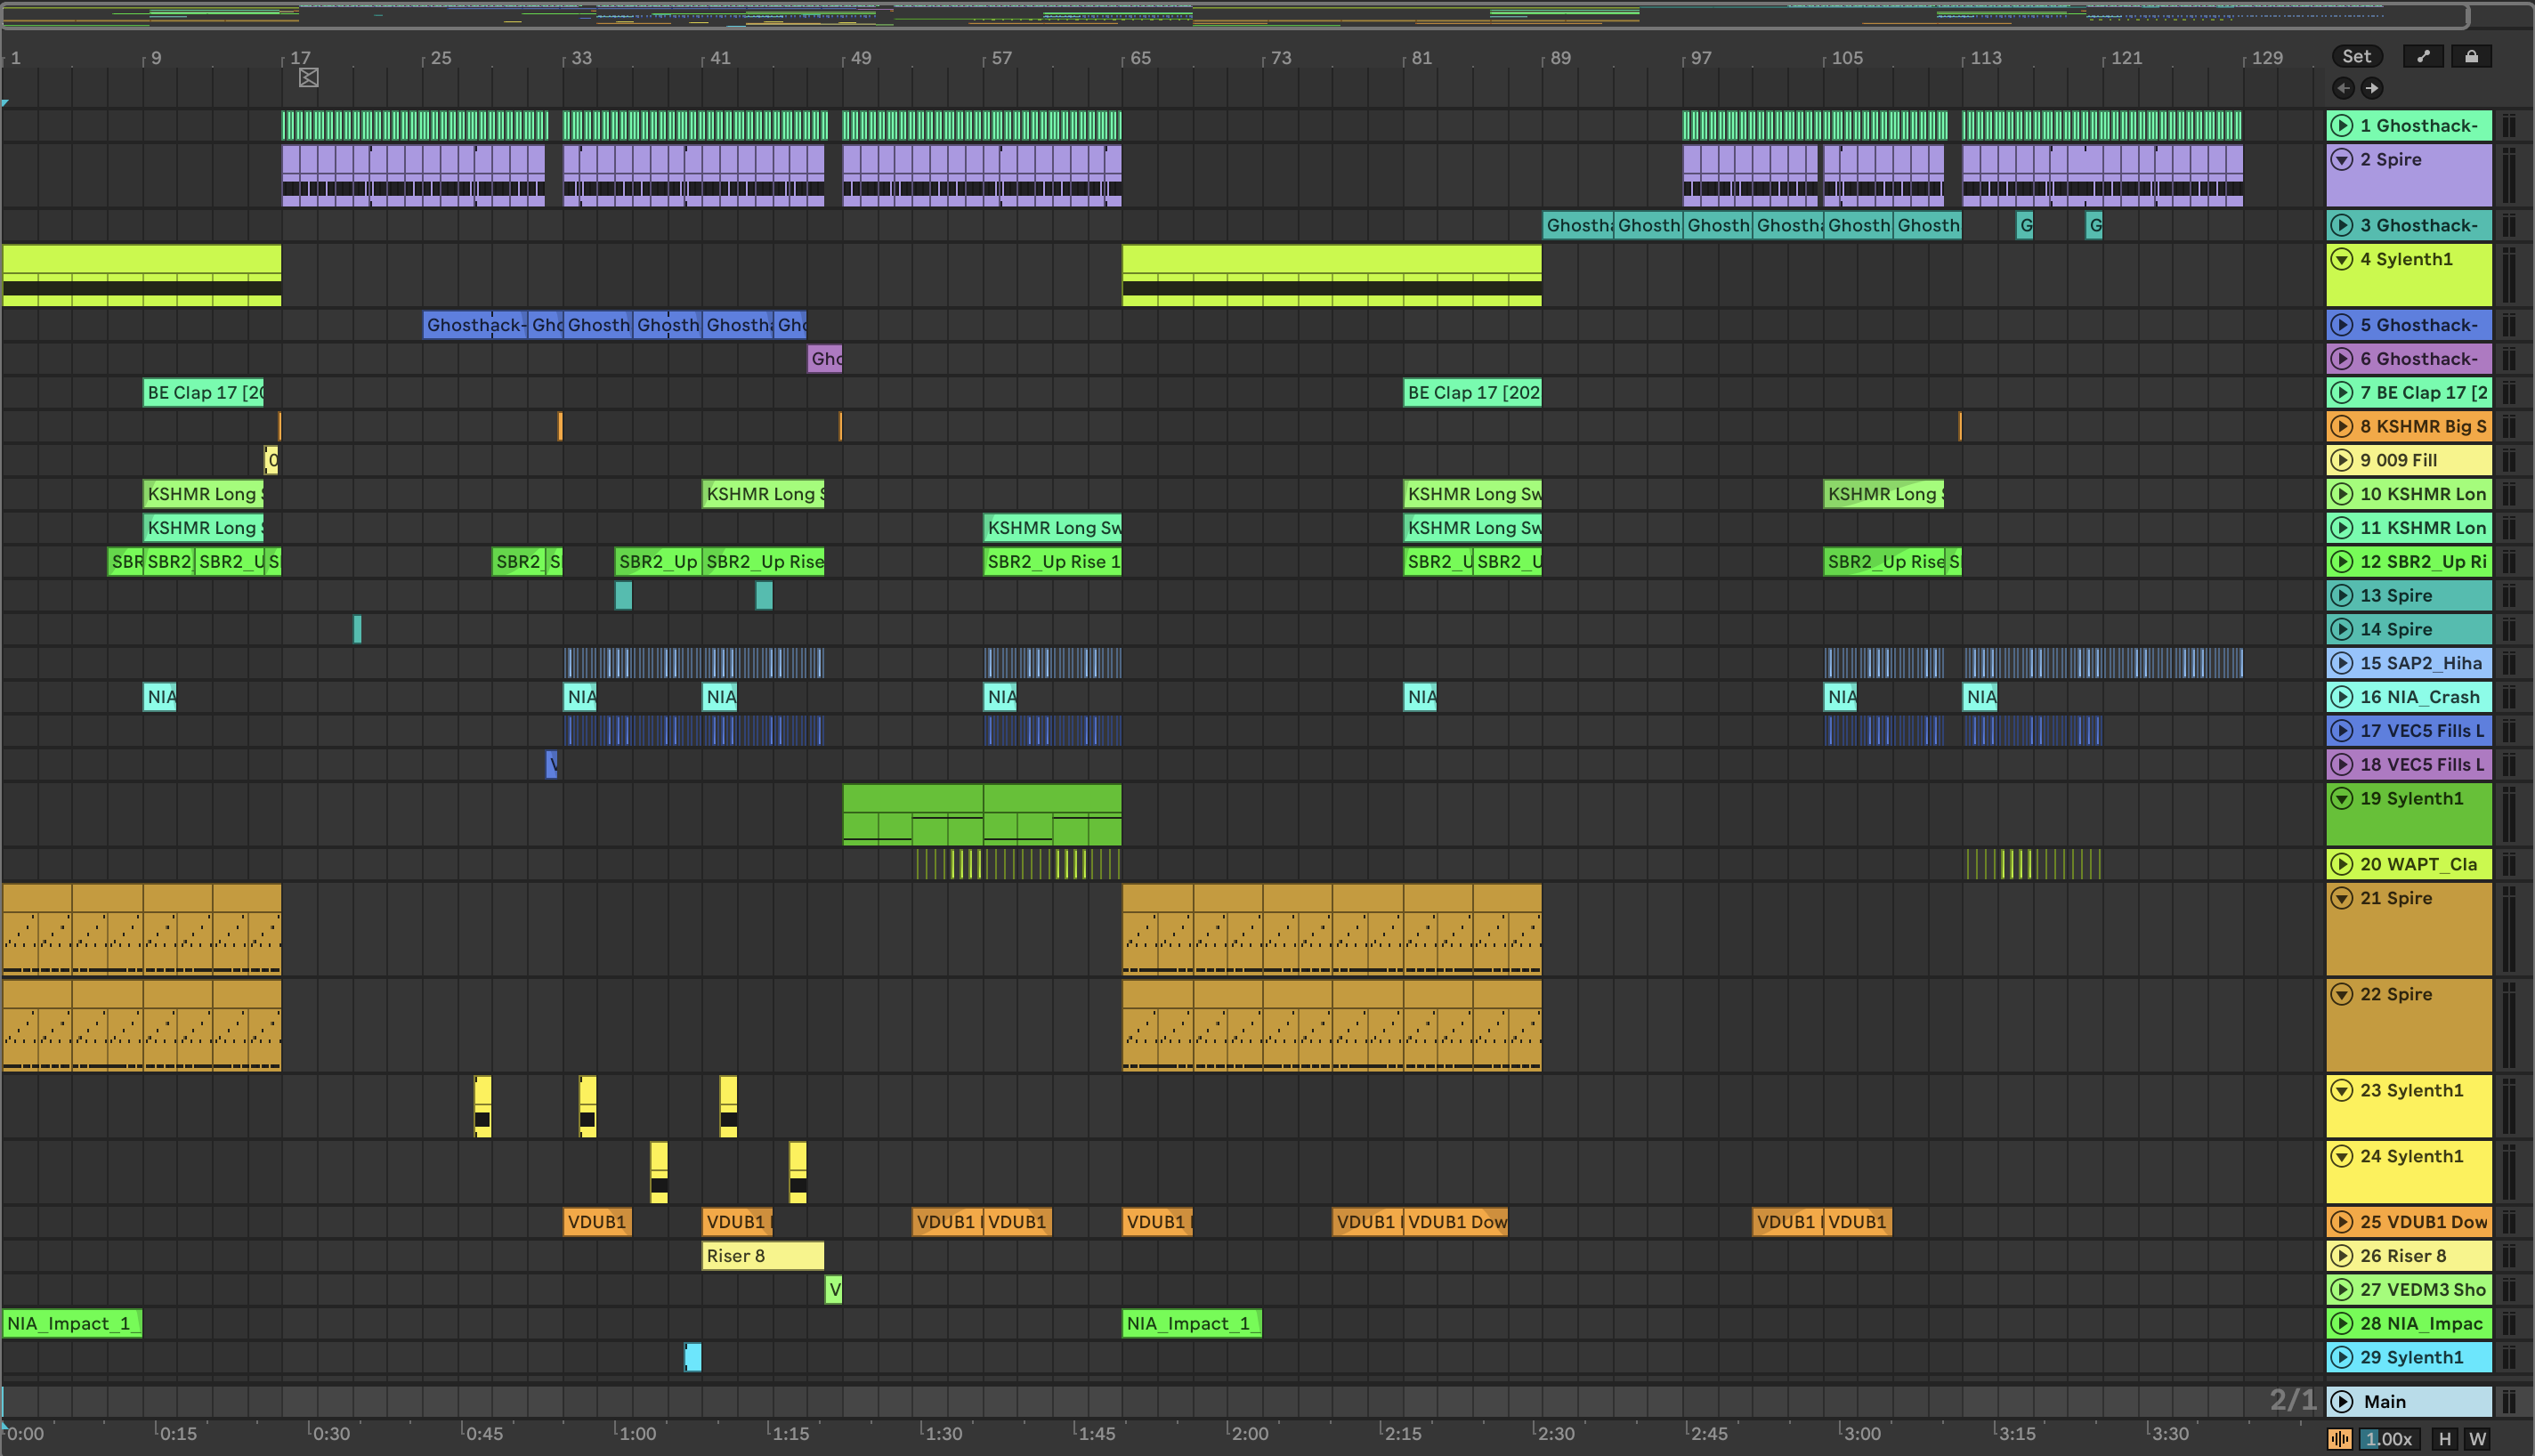The image size is (2535, 1456).
Task: Click unfold icon on 15 SAP2_Hiha track
Action: pos(2341,663)
